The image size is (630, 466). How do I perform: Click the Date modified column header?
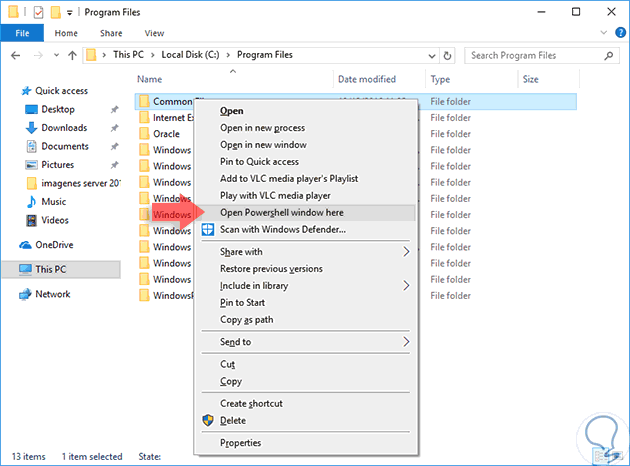pos(367,79)
